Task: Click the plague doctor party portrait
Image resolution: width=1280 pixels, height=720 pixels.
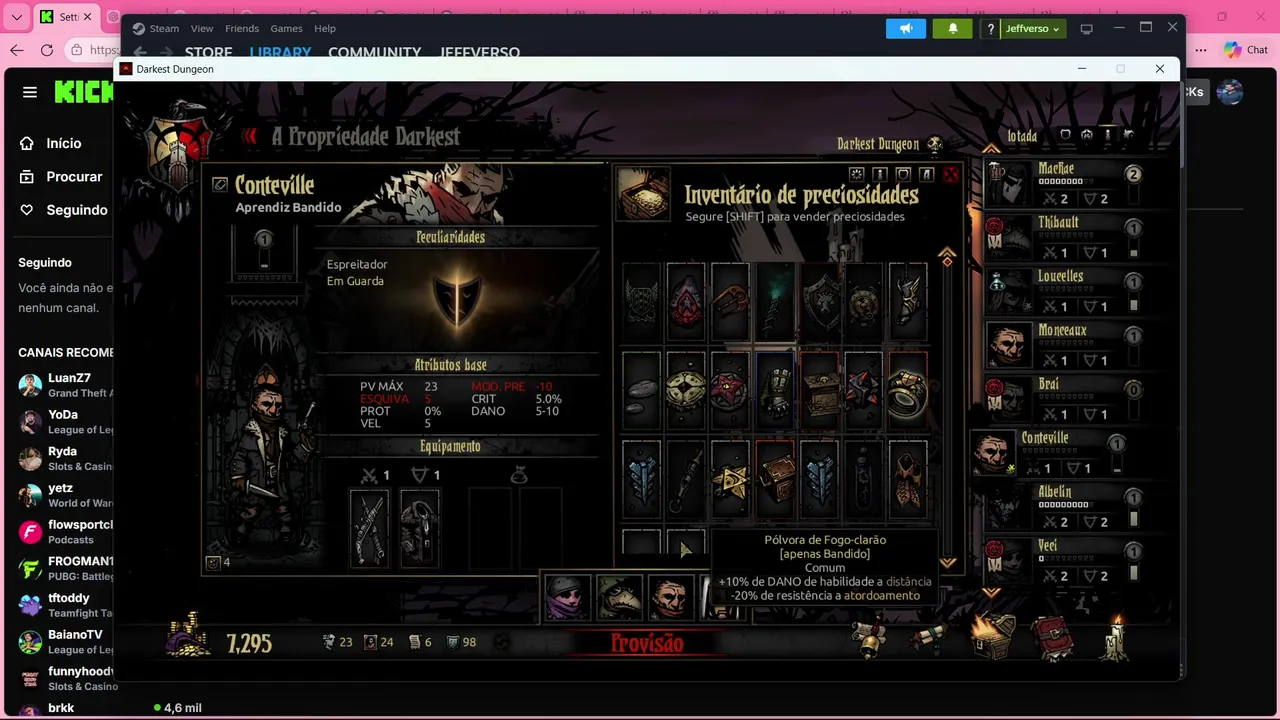Action: click(x=620, y=597)
